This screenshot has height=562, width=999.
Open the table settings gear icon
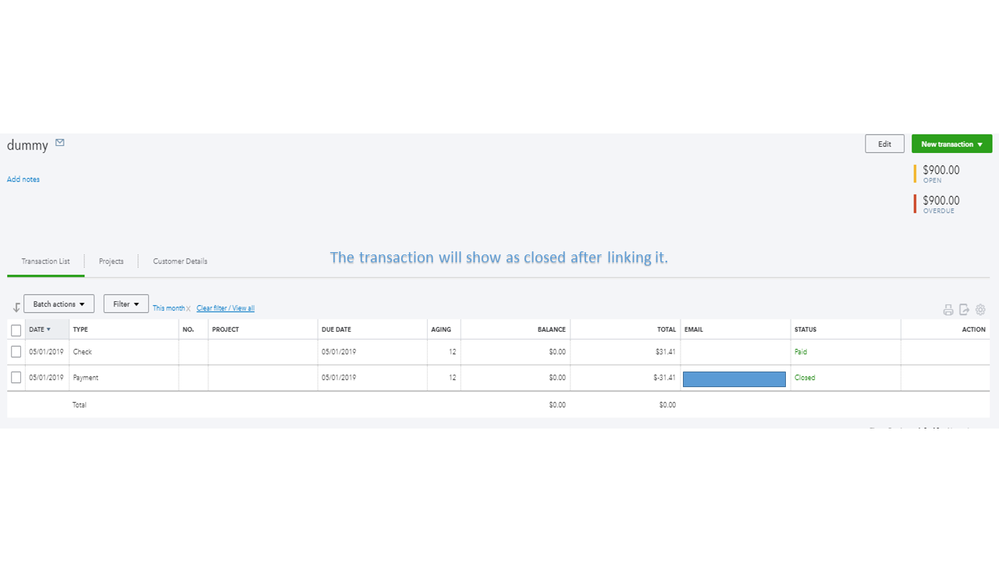click(x=980, y=310)
